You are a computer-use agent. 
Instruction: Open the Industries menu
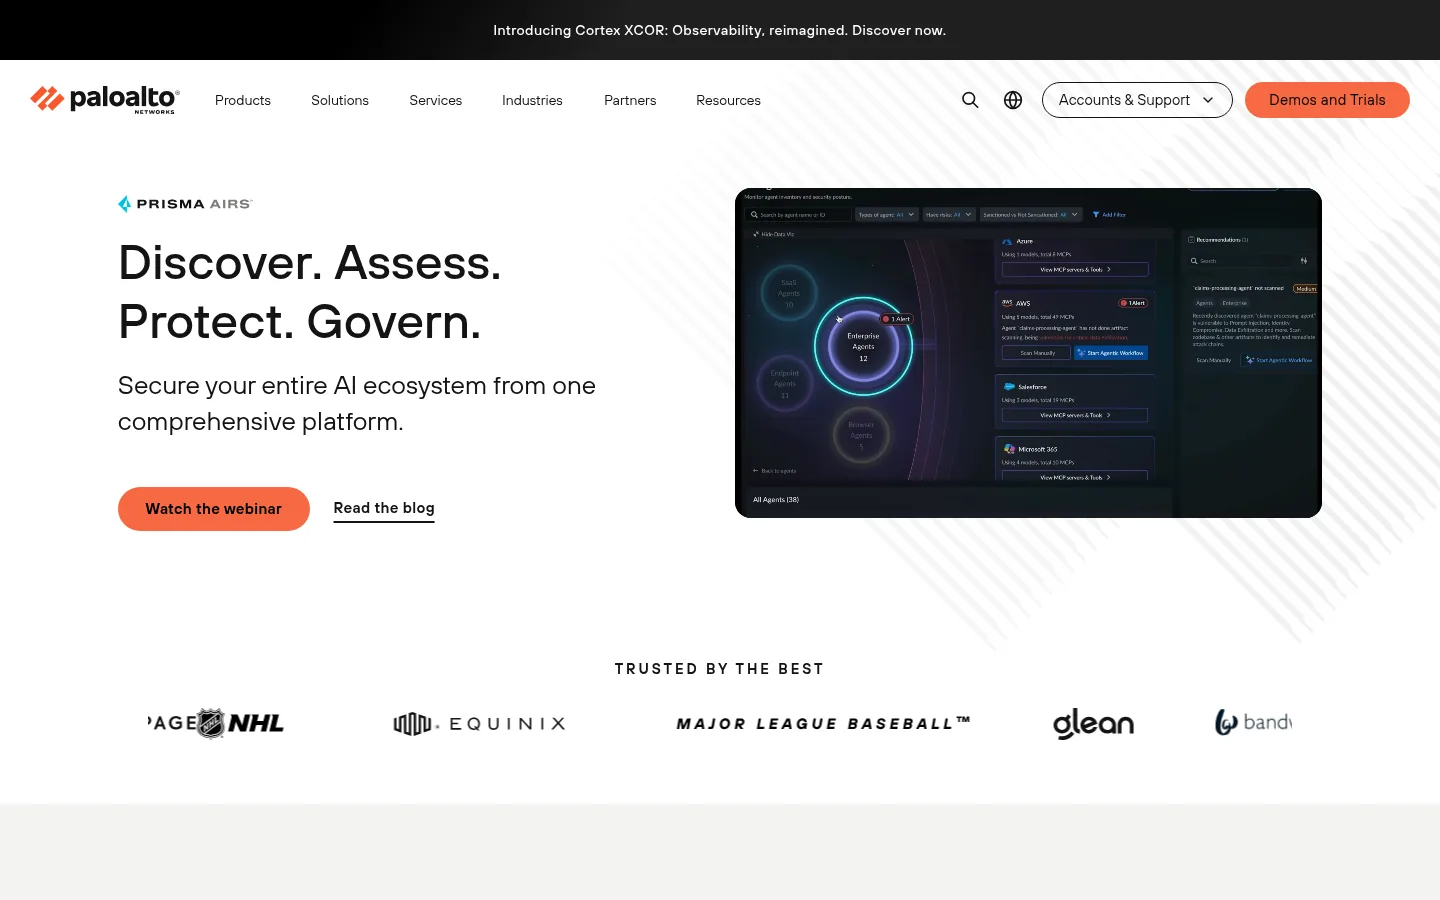click(x=532, y=100)
